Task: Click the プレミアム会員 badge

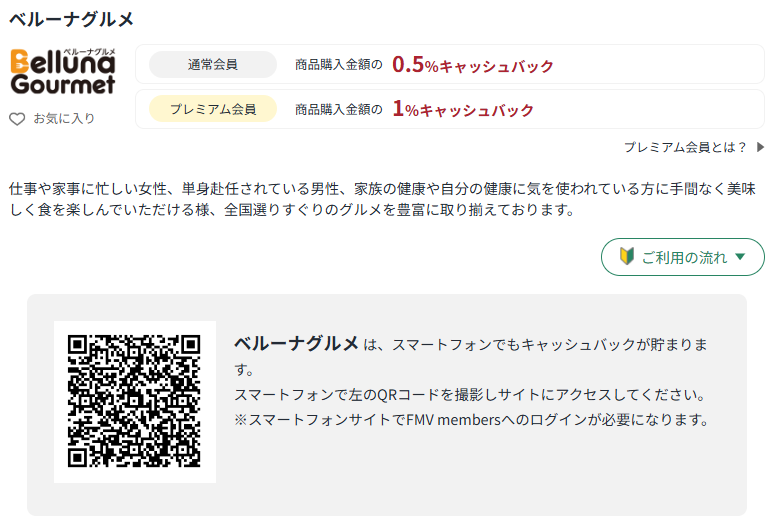Action: point(213,109)
